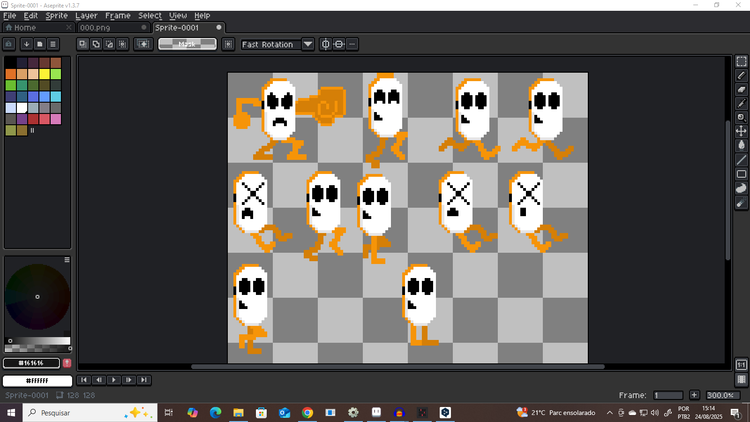Screen dimensions: 750x422
Task: Choose Intersect selection mode
Action: point(123,44)
